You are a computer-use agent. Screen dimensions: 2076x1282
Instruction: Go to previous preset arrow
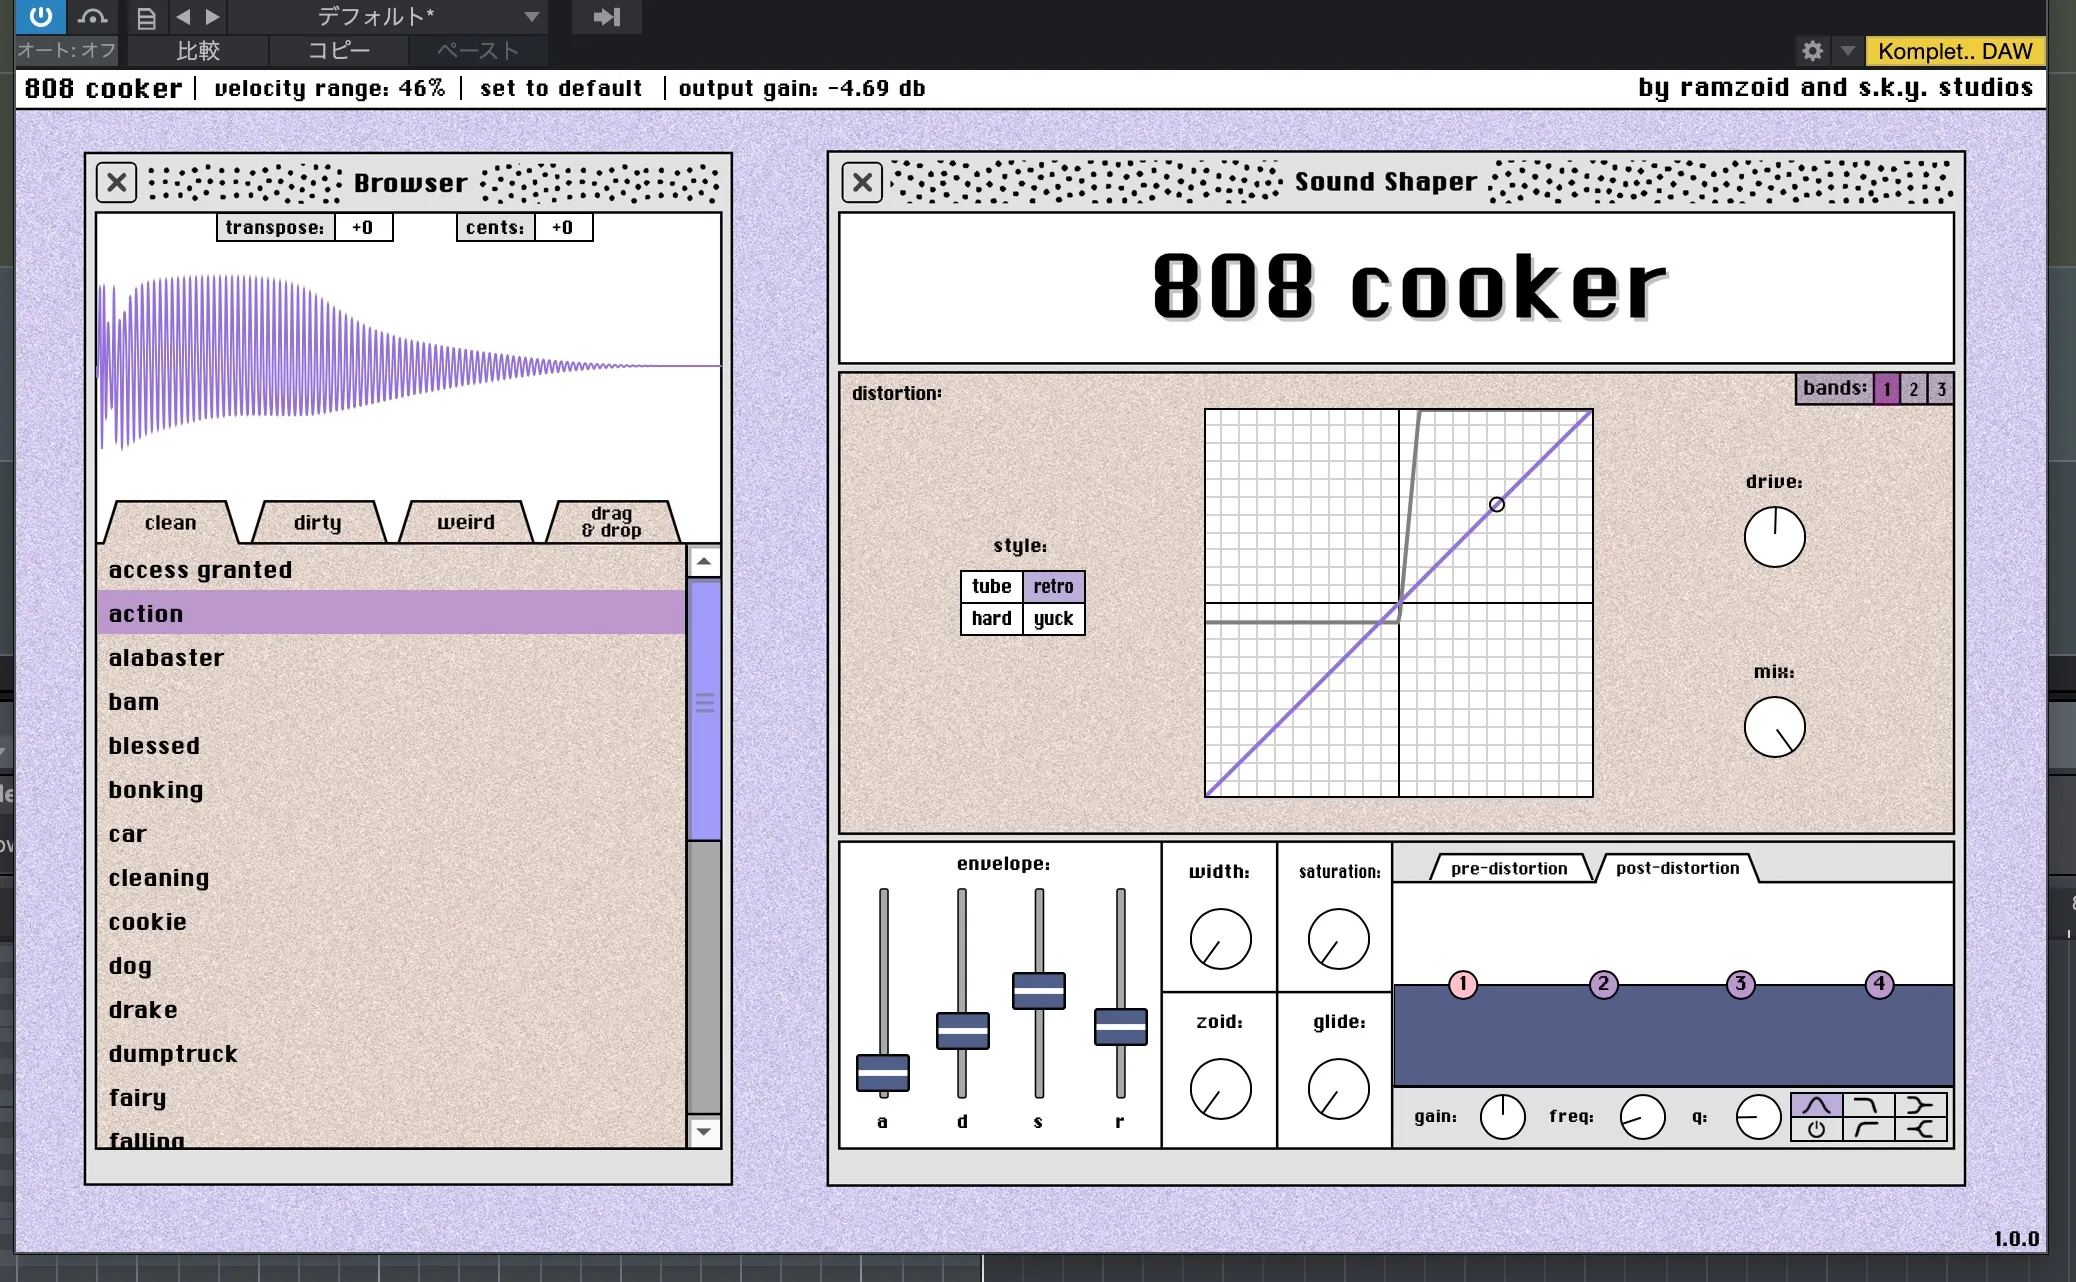click(x=183, y=17)
